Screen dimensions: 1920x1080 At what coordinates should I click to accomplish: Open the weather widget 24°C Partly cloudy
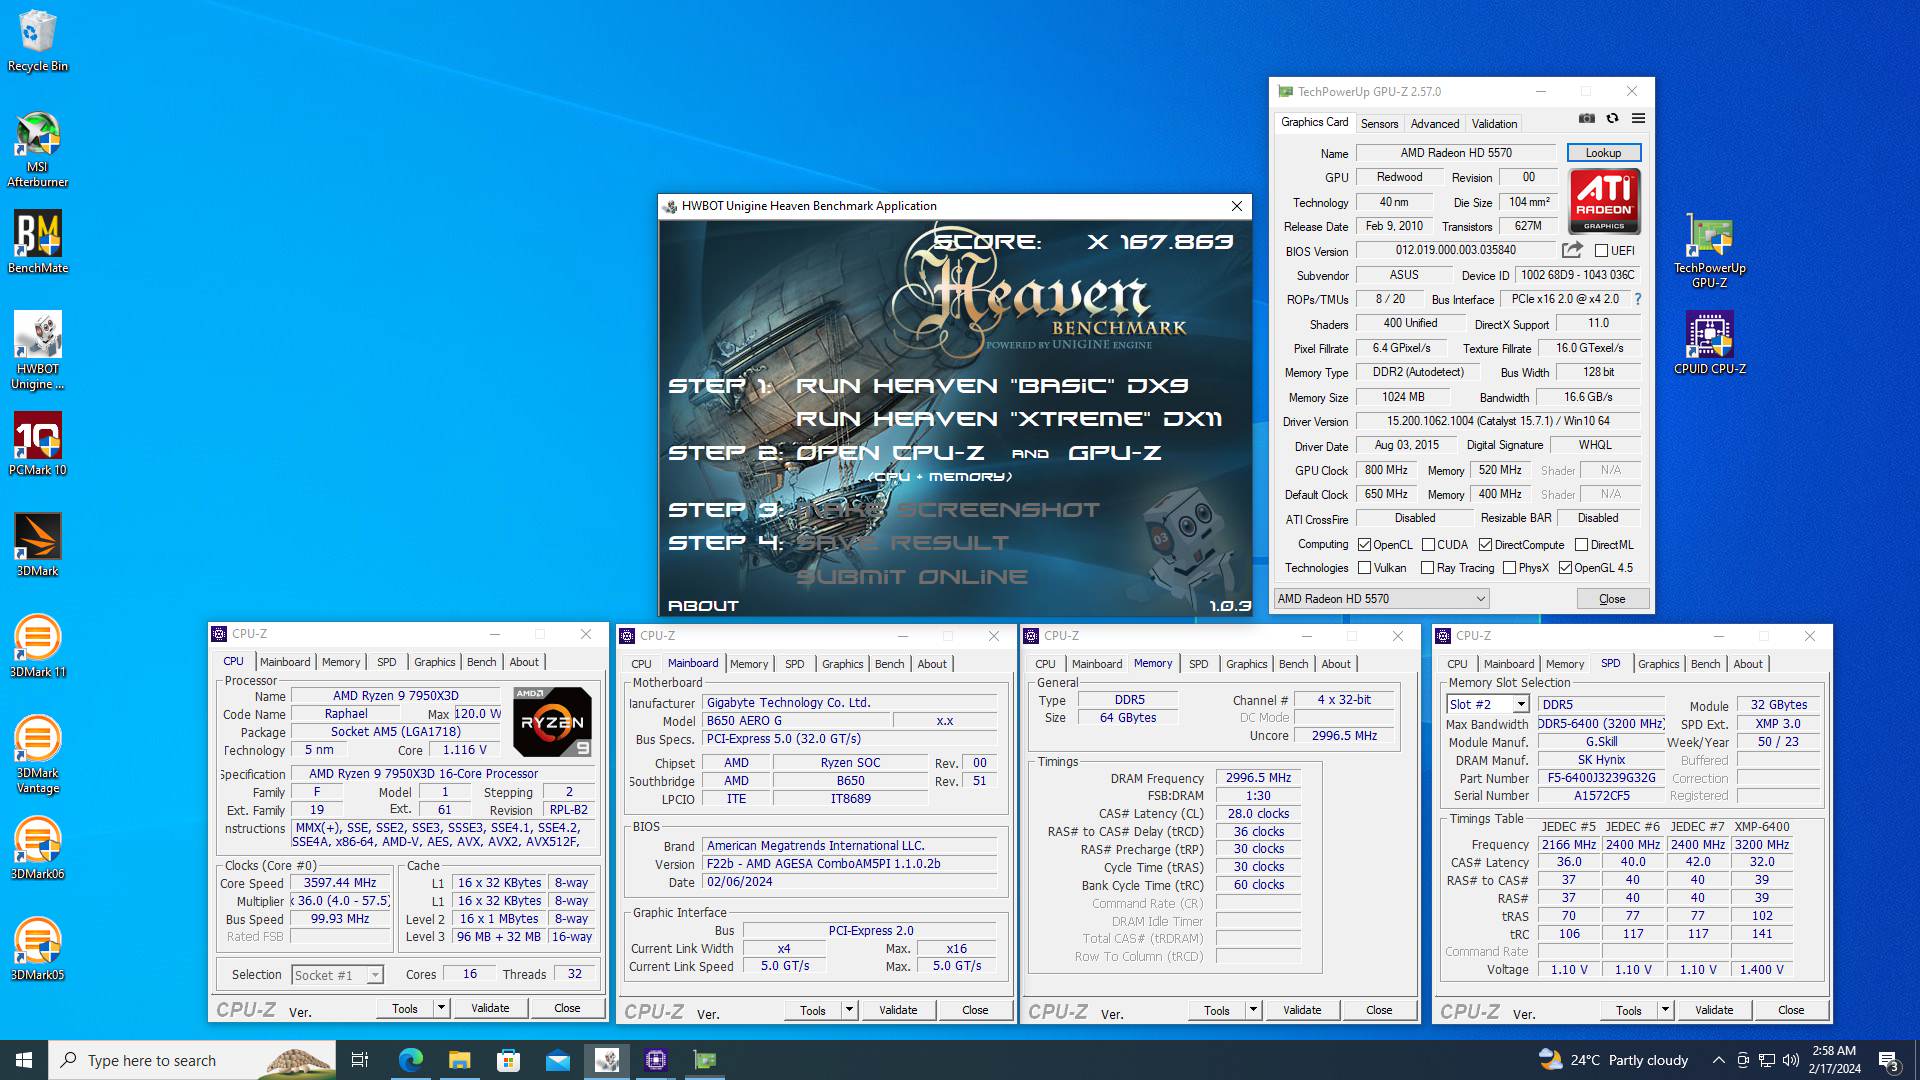point(1613,1060)
